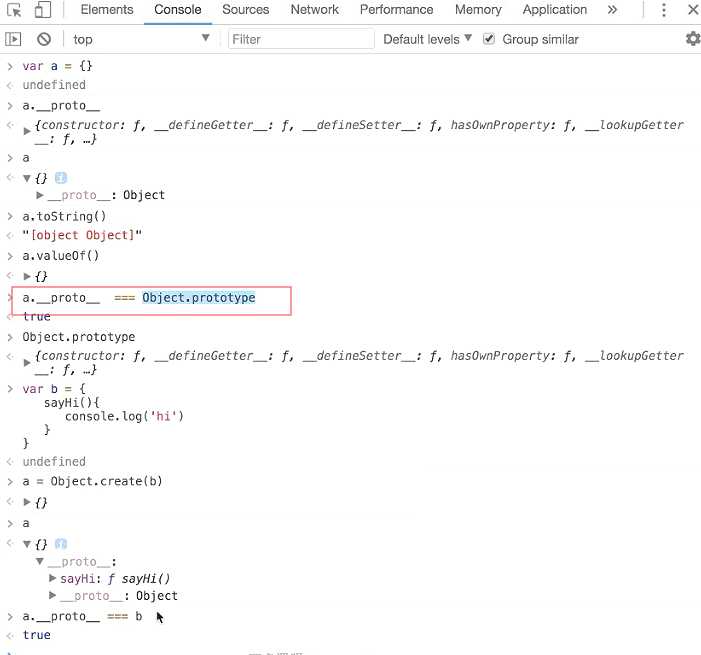This screenshot has width=701, height=655.
Task: Expand the sayHi function entry
Action: [x=52, y=578]
